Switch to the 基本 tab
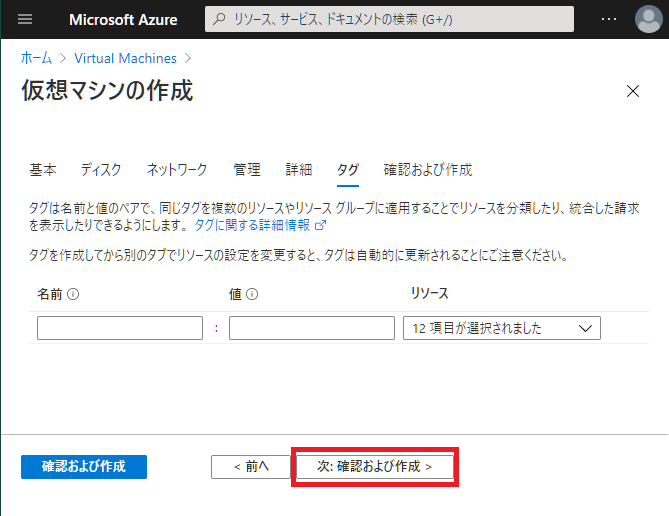The width and height of the screenshot is (669, 516). tap(43, 170)
